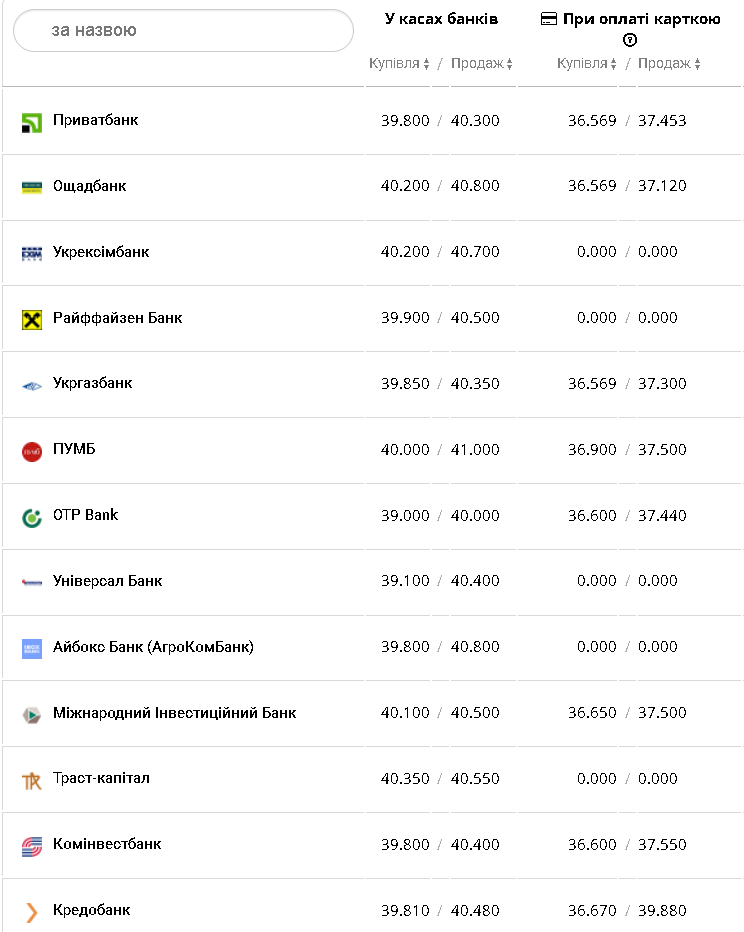Sort by cash desk Продаж rate
The image size is (744, 932).
[481, 64]
